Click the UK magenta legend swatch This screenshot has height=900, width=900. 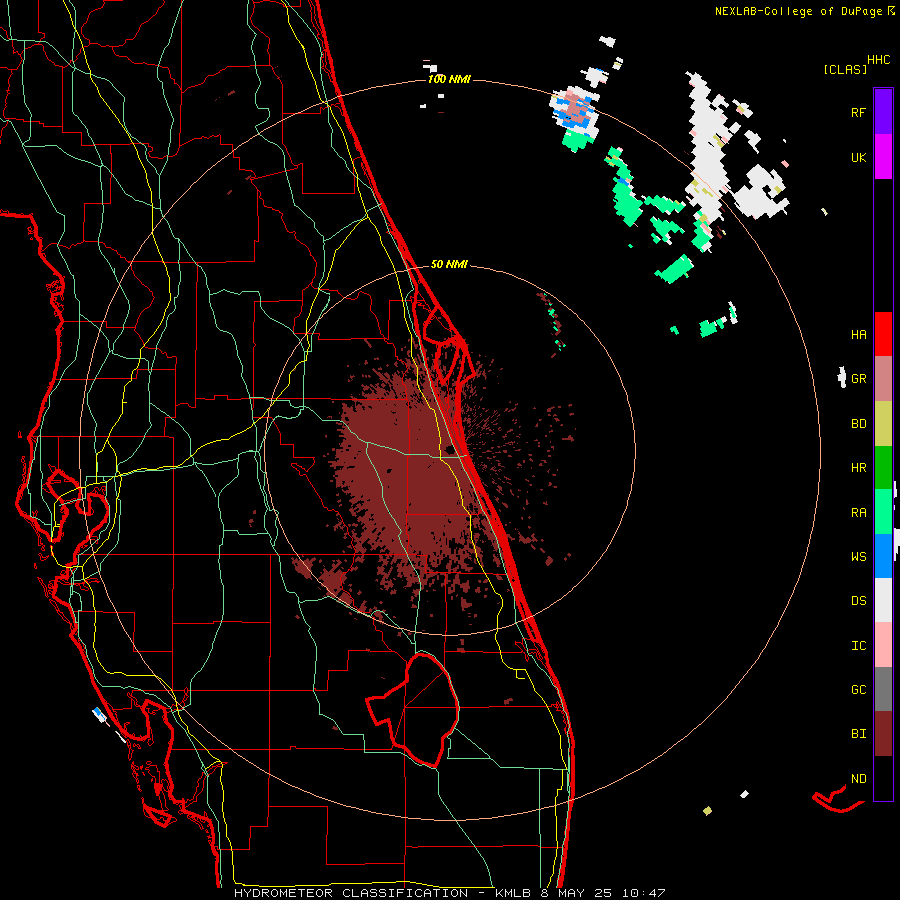[883, 157]
